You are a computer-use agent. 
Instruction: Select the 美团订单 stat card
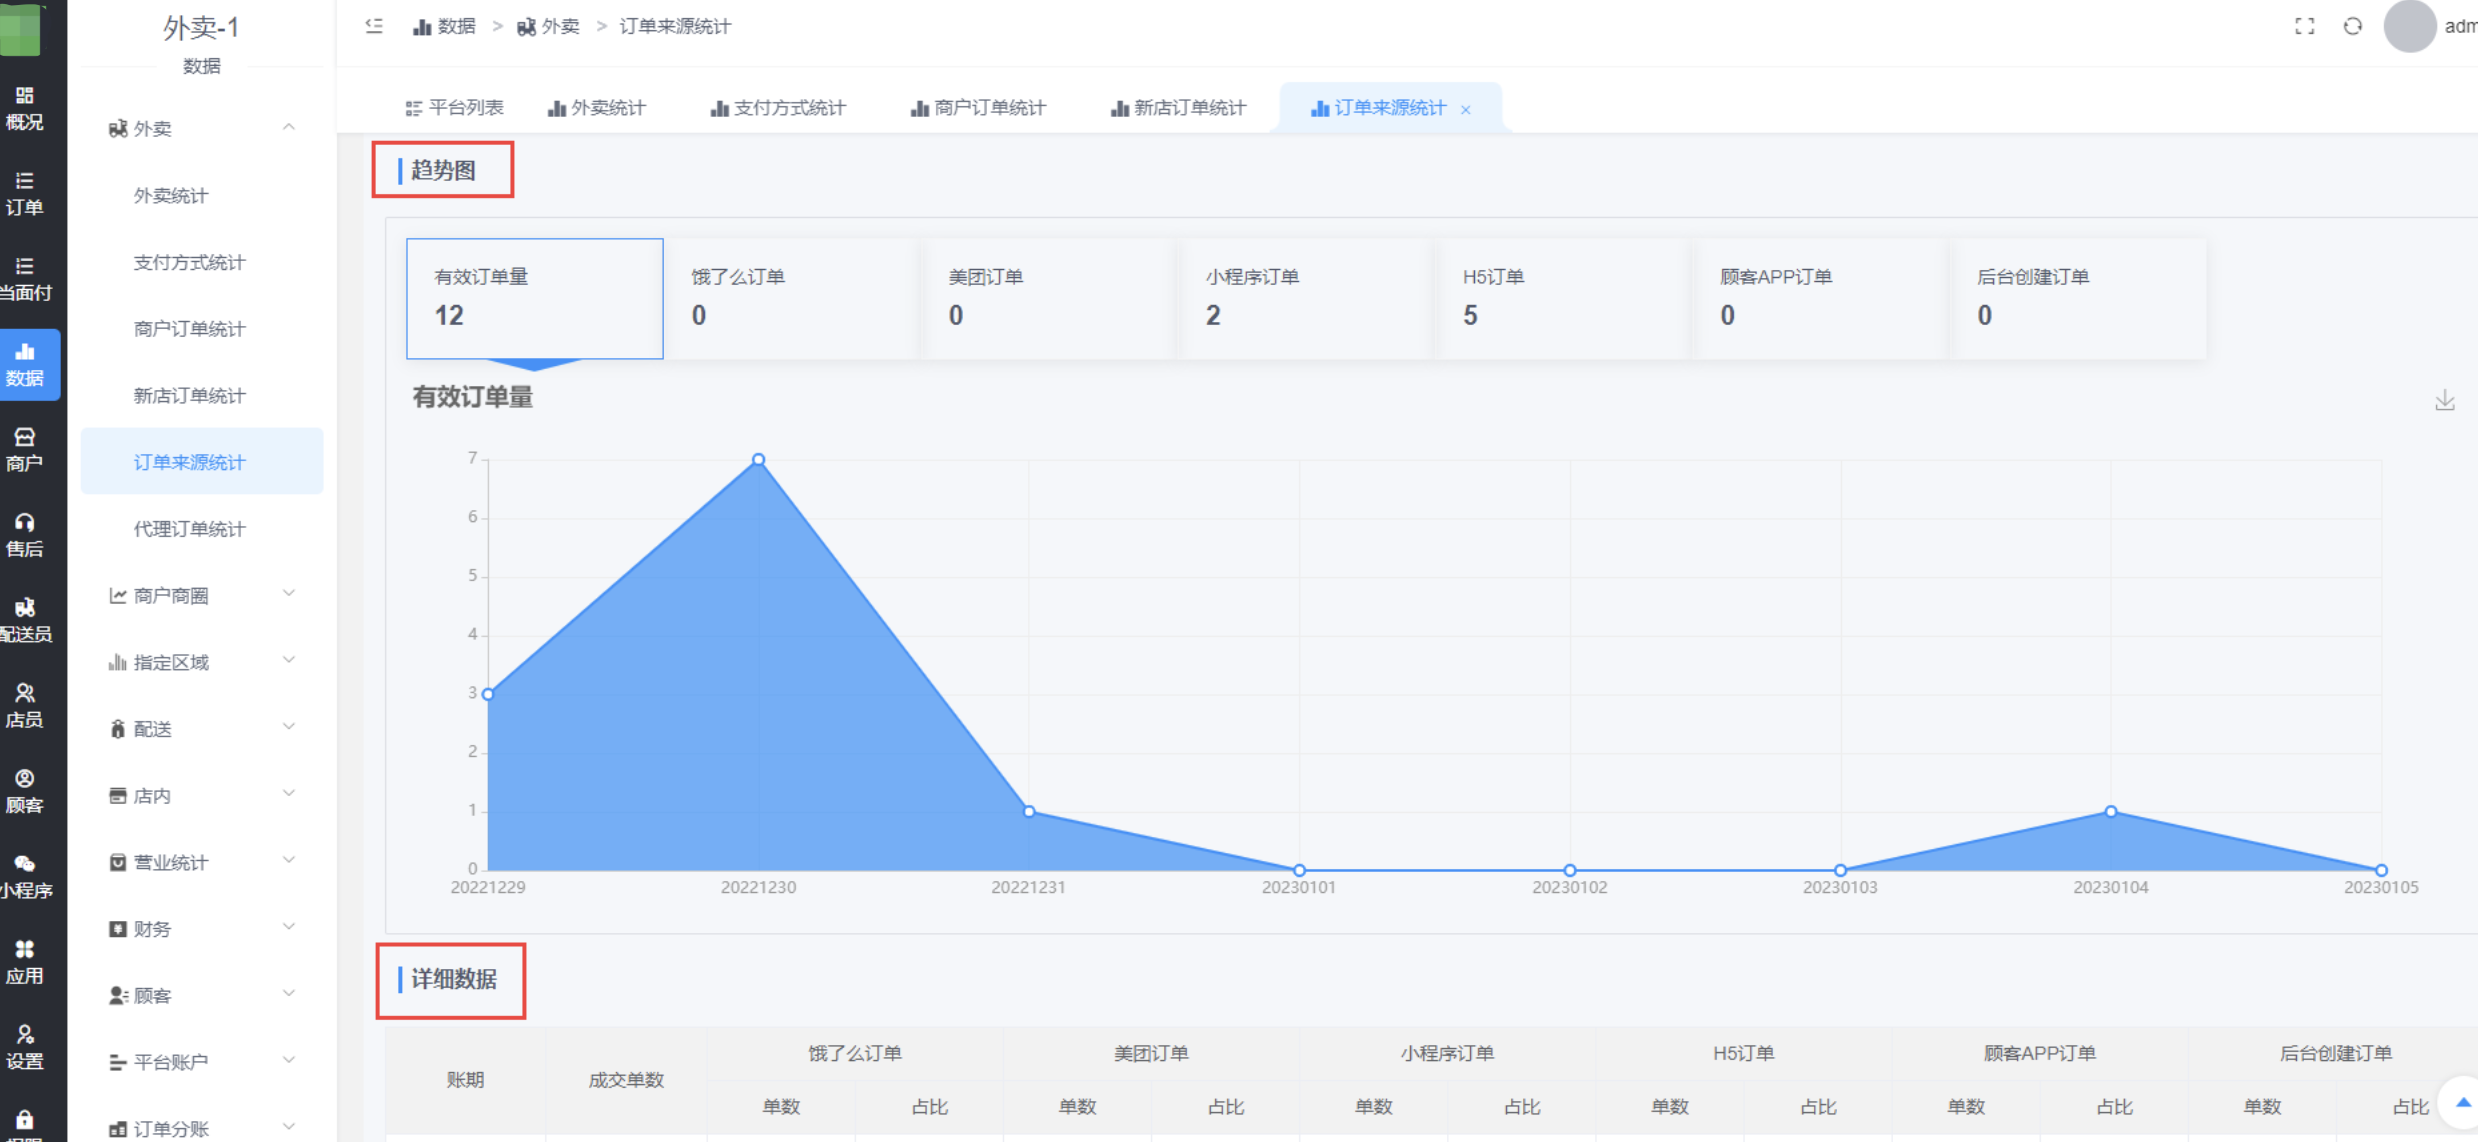[x=1049, y=298]
